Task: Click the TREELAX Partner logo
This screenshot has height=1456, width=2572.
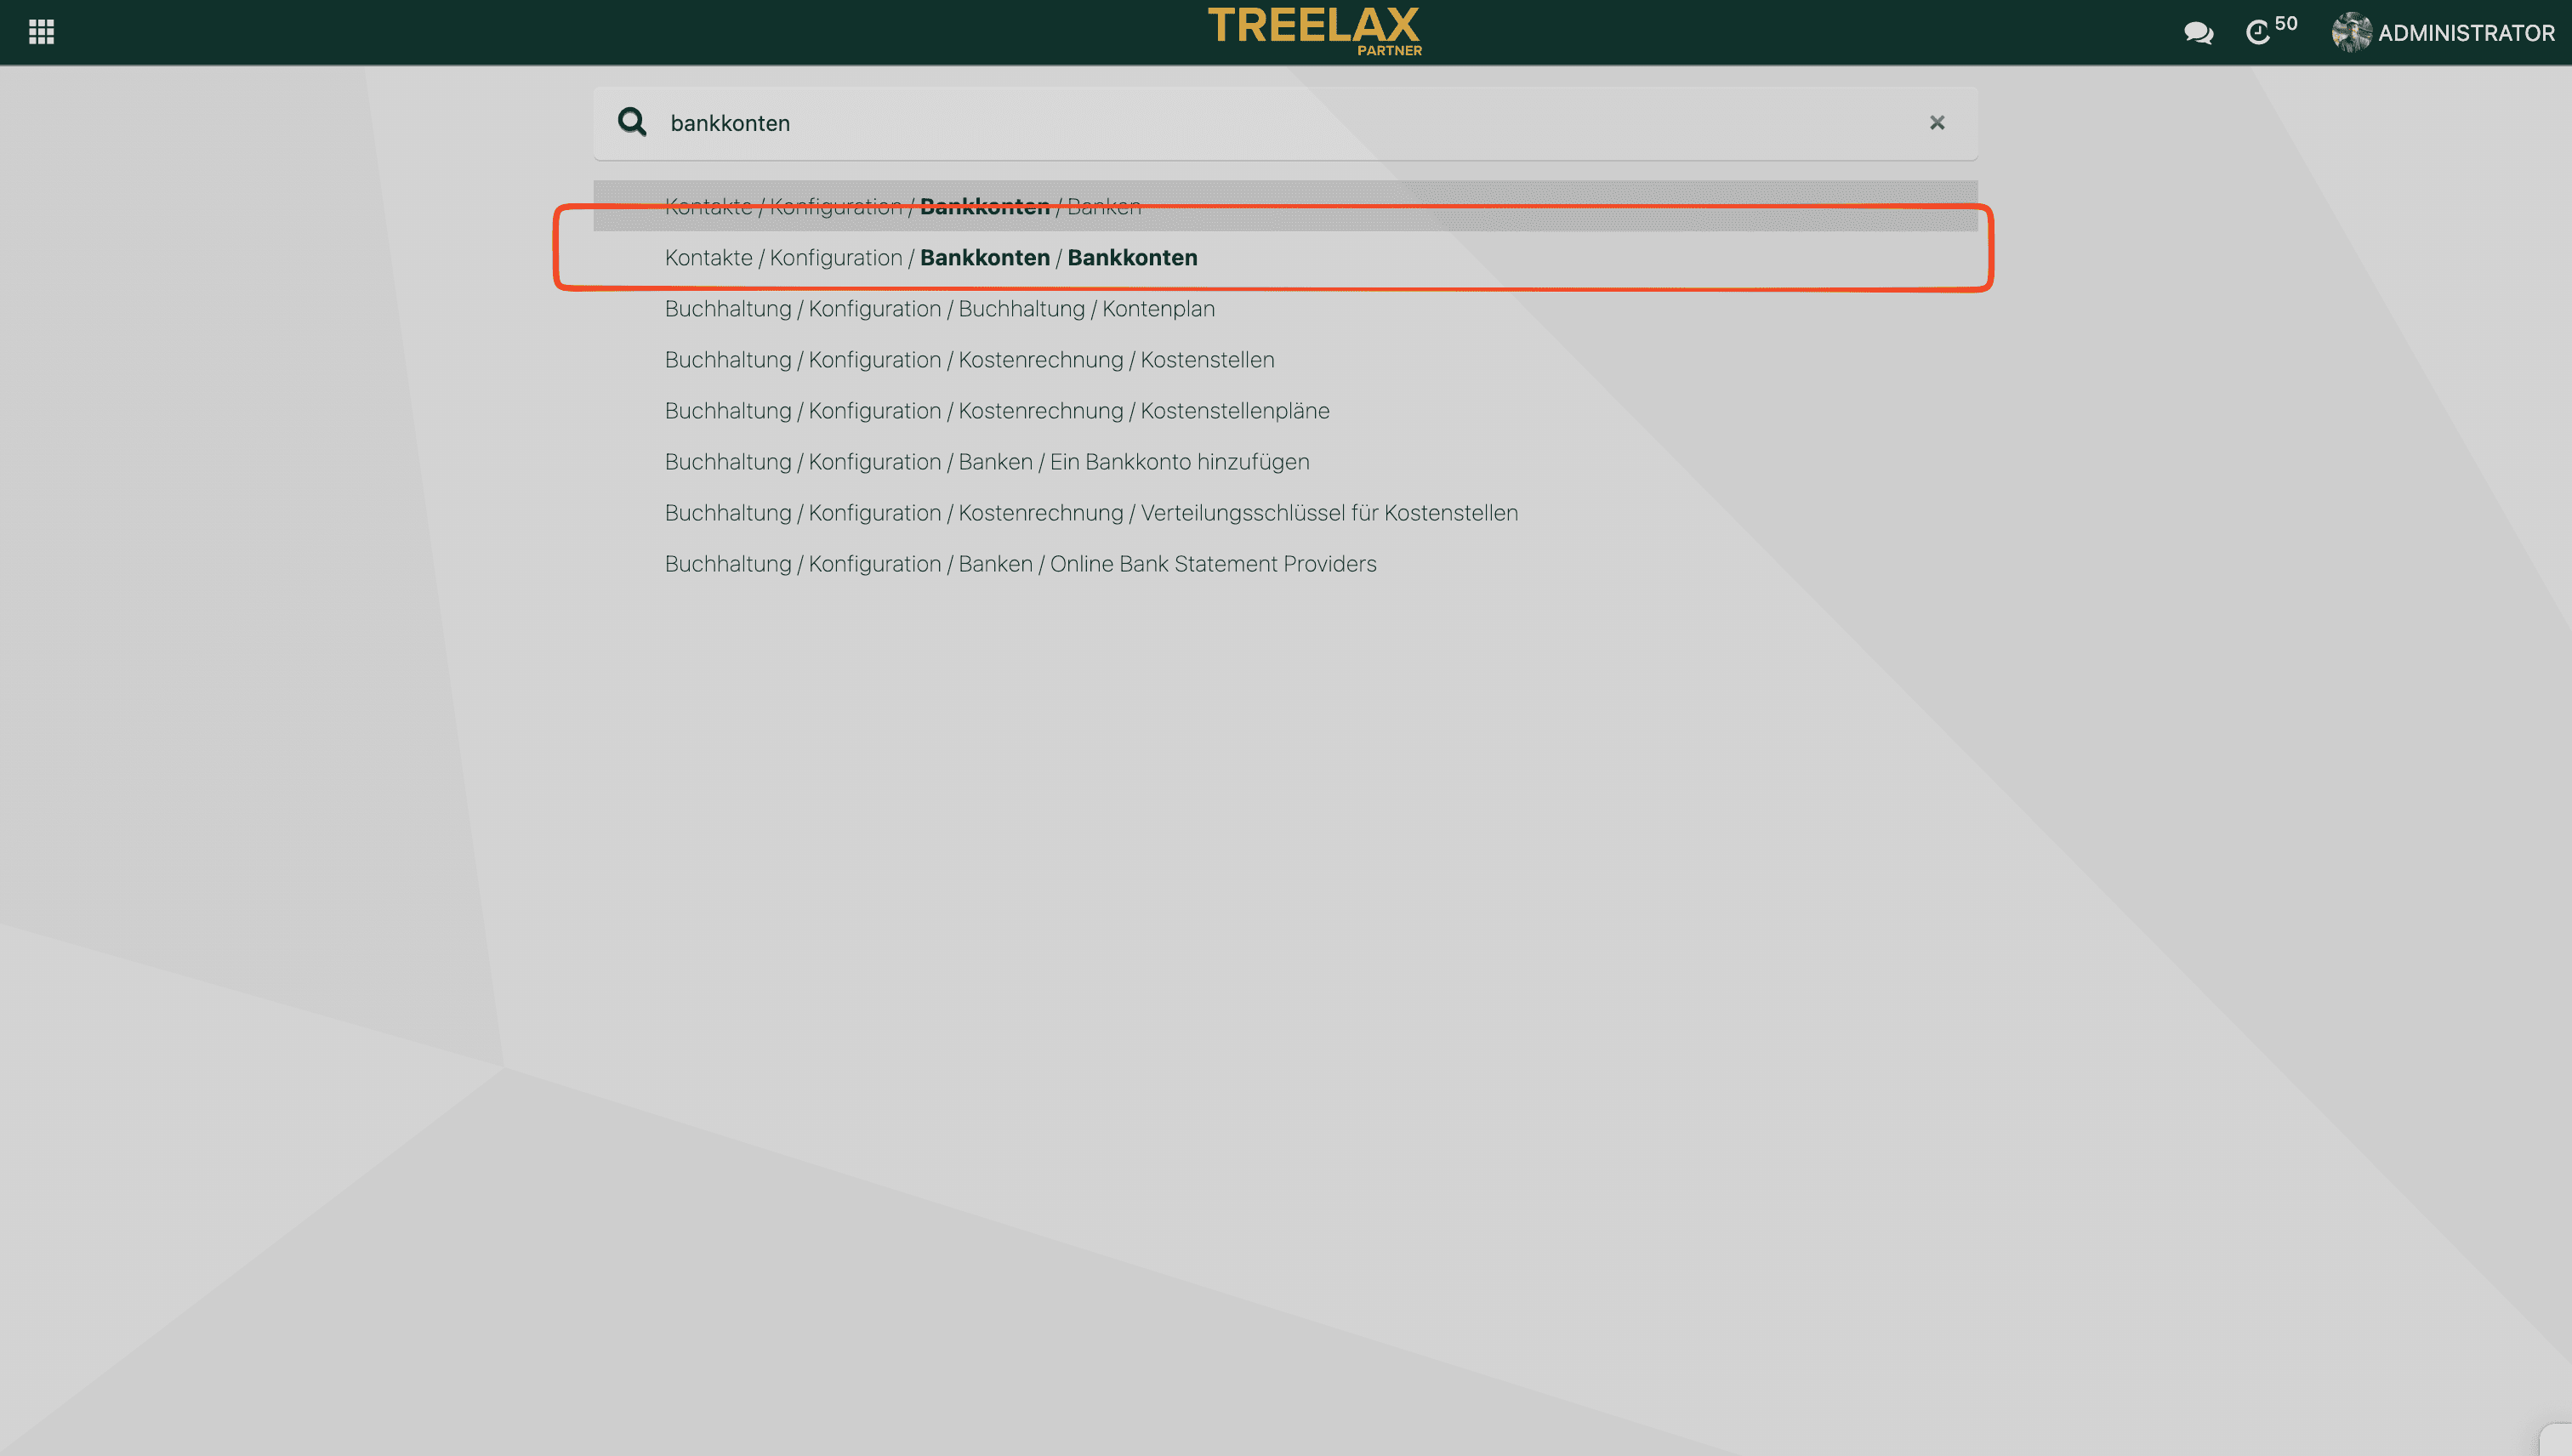Action: pos(1313,26)
